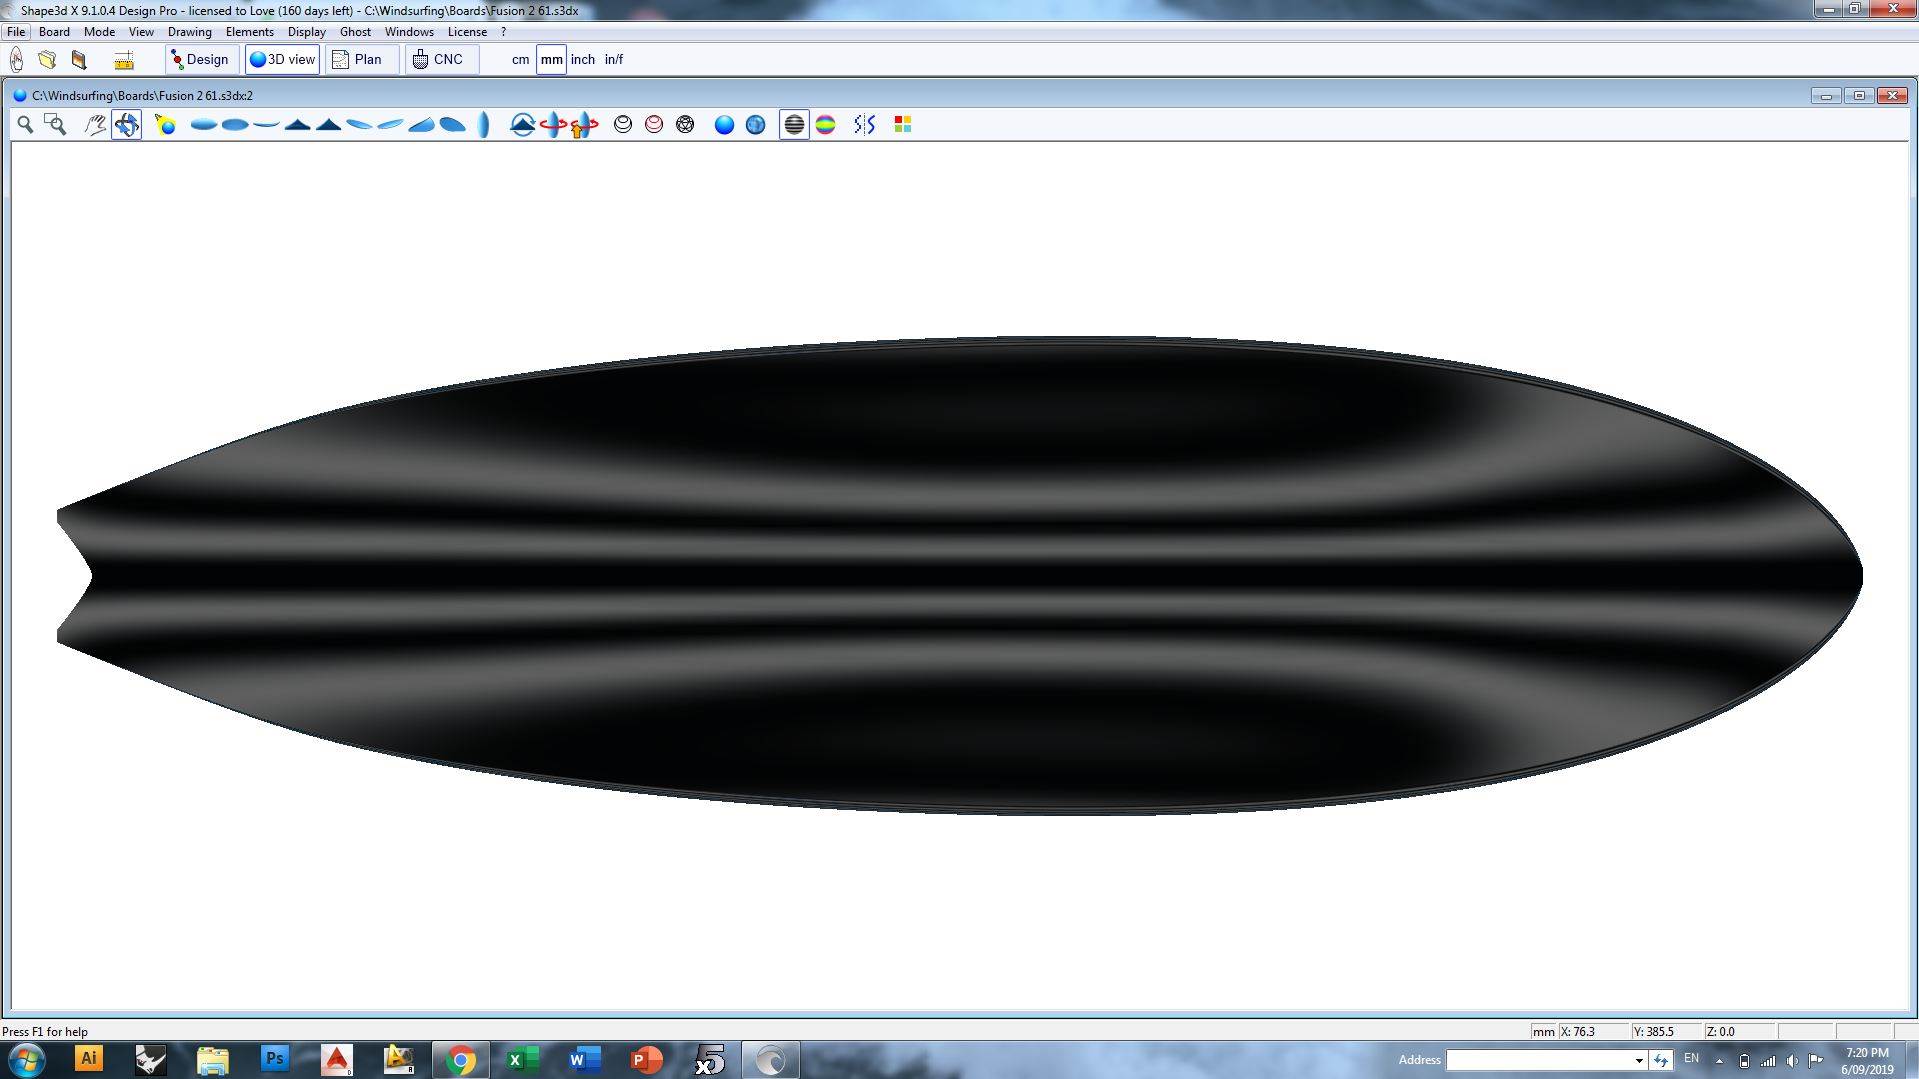Click the wireframe sphere render icon
The width and height of the screenshot is (1919, 1079).
685,124
